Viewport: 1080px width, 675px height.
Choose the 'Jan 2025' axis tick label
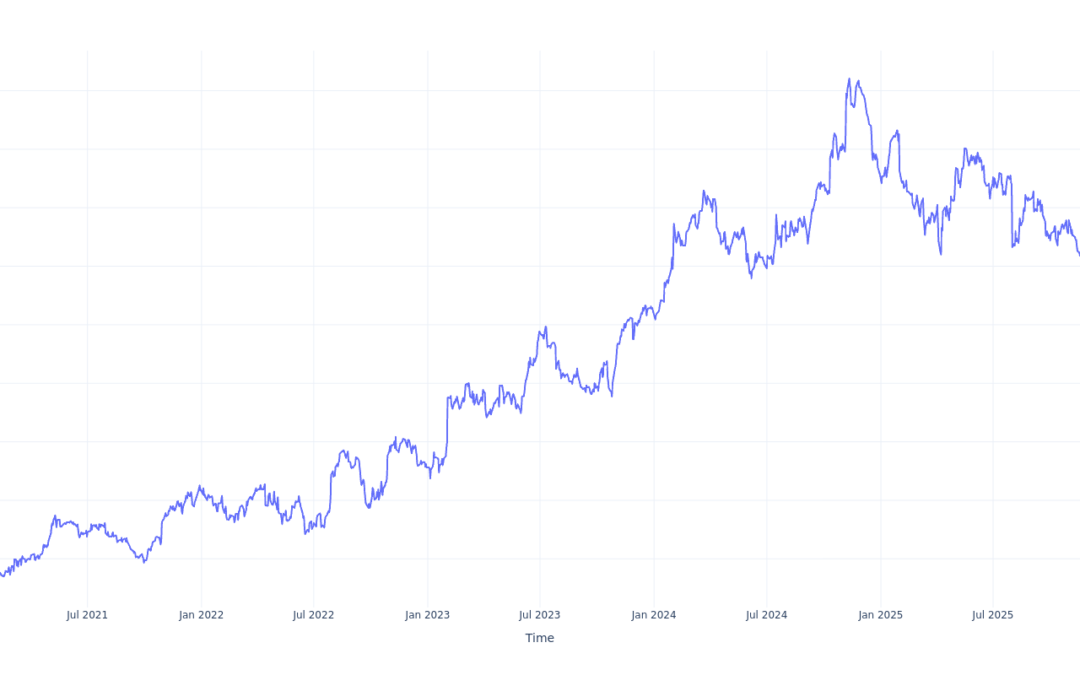[881, 615]
